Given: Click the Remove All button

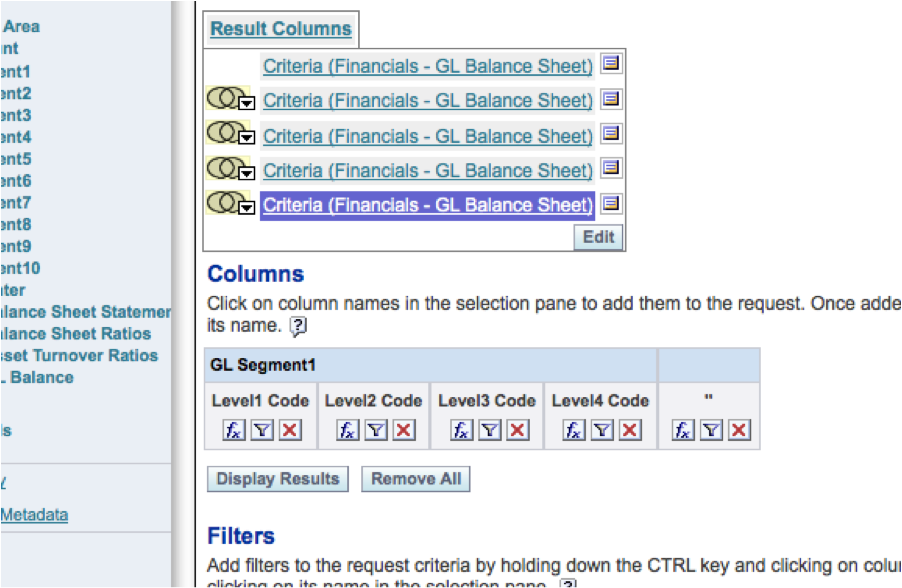Looking at the screenshot, I should pyautogui.click(x=415, y=478).
